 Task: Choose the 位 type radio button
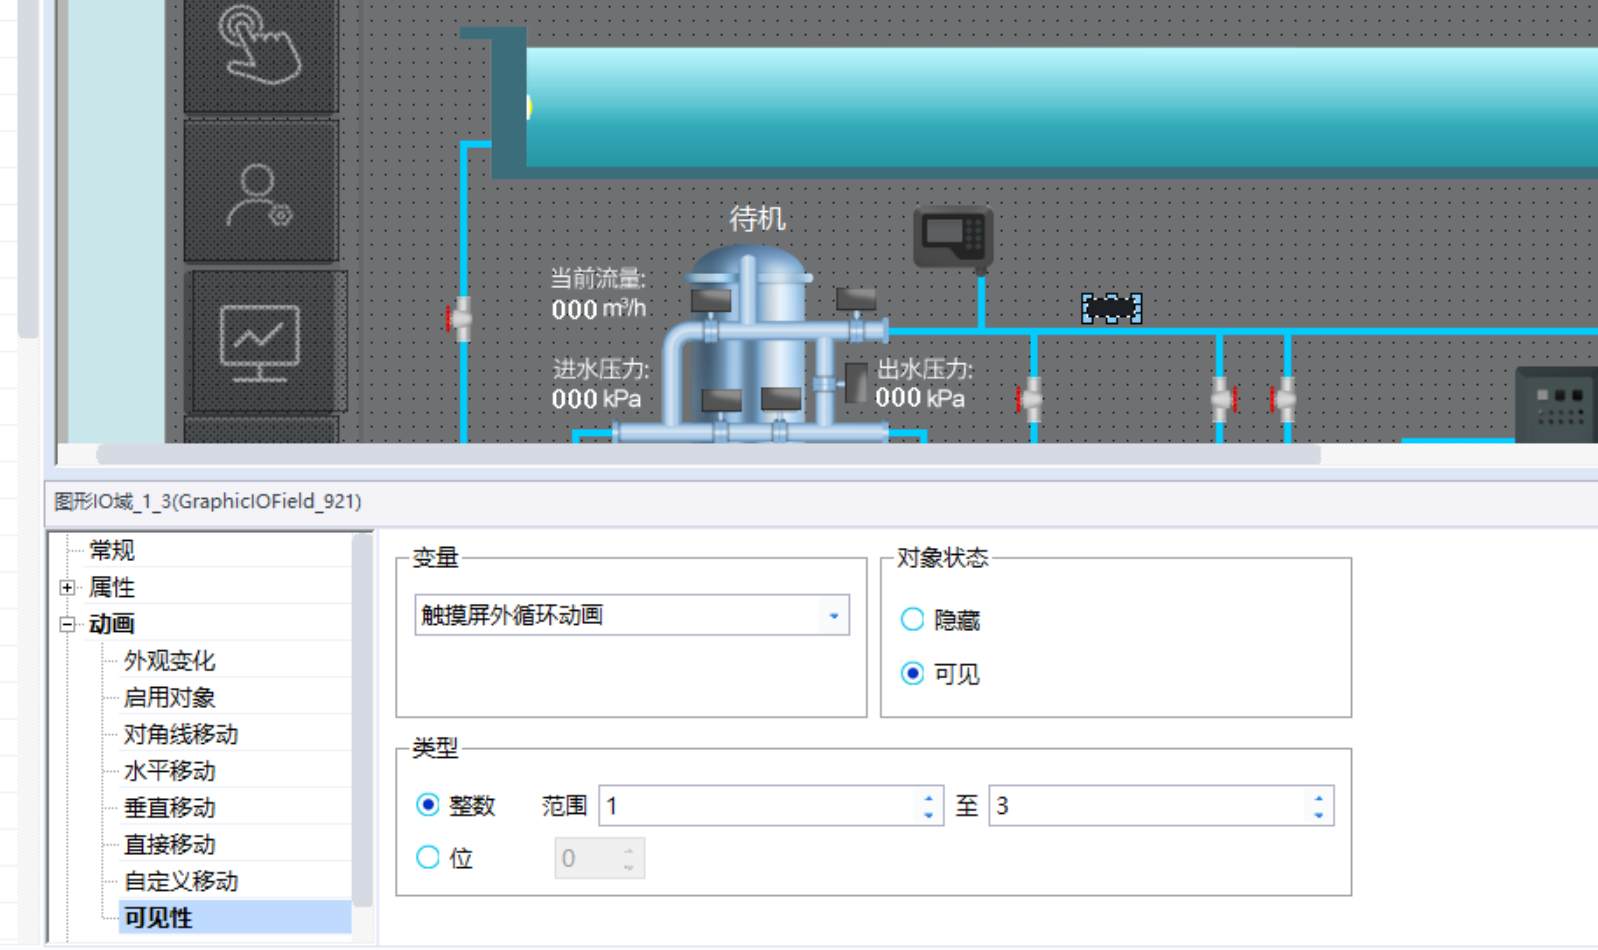tap(428, 857)
